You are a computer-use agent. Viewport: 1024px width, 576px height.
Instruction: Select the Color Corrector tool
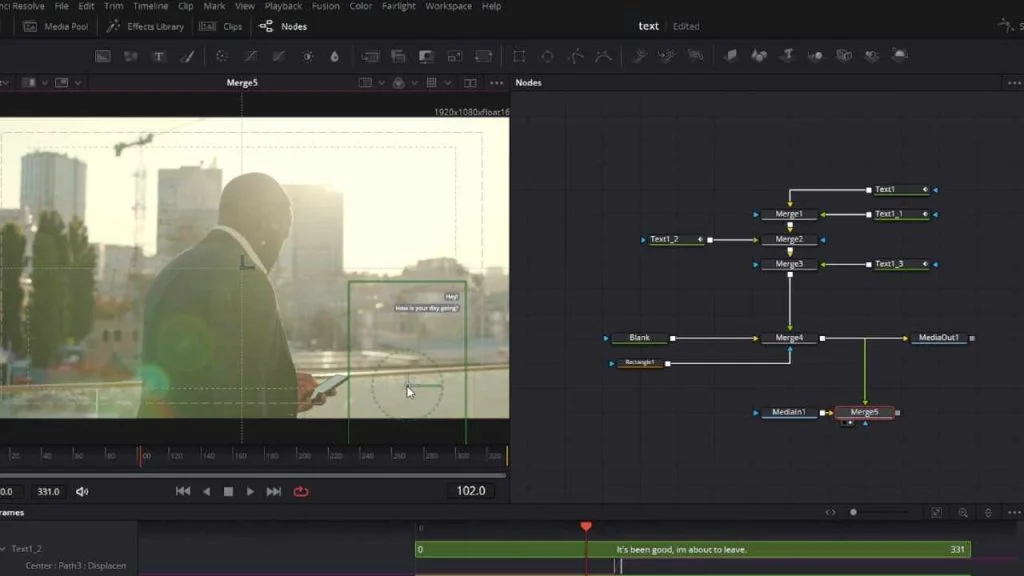tap(223, 57)
